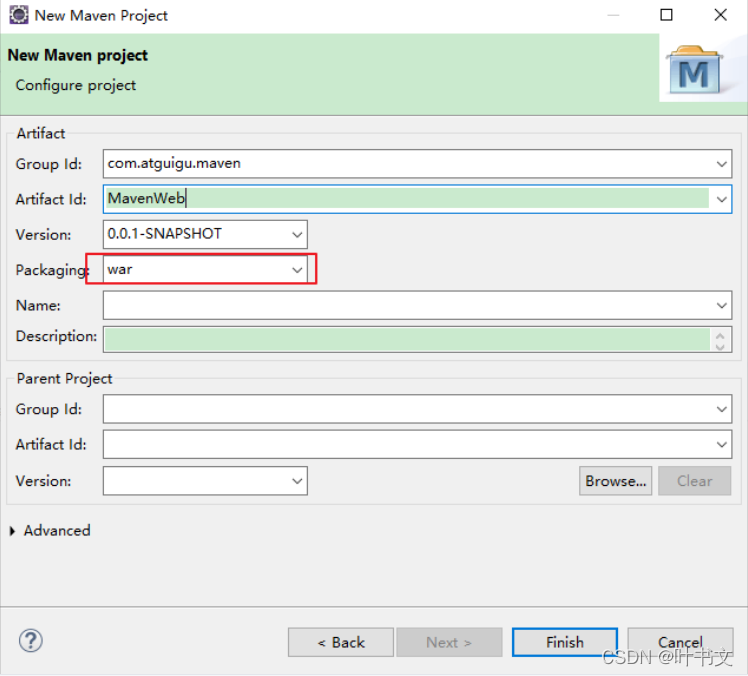Expand the Advanced section
Viewport: 748px width, 676px height.
(12, 530)
